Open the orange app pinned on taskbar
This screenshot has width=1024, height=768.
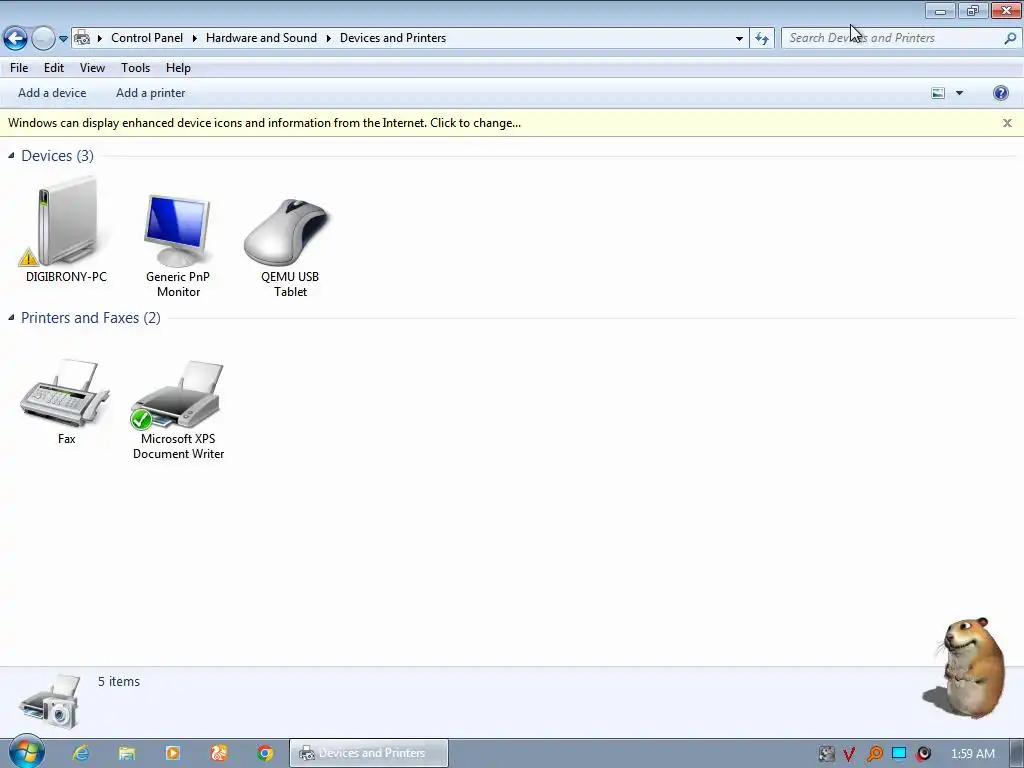click(219, 753)
